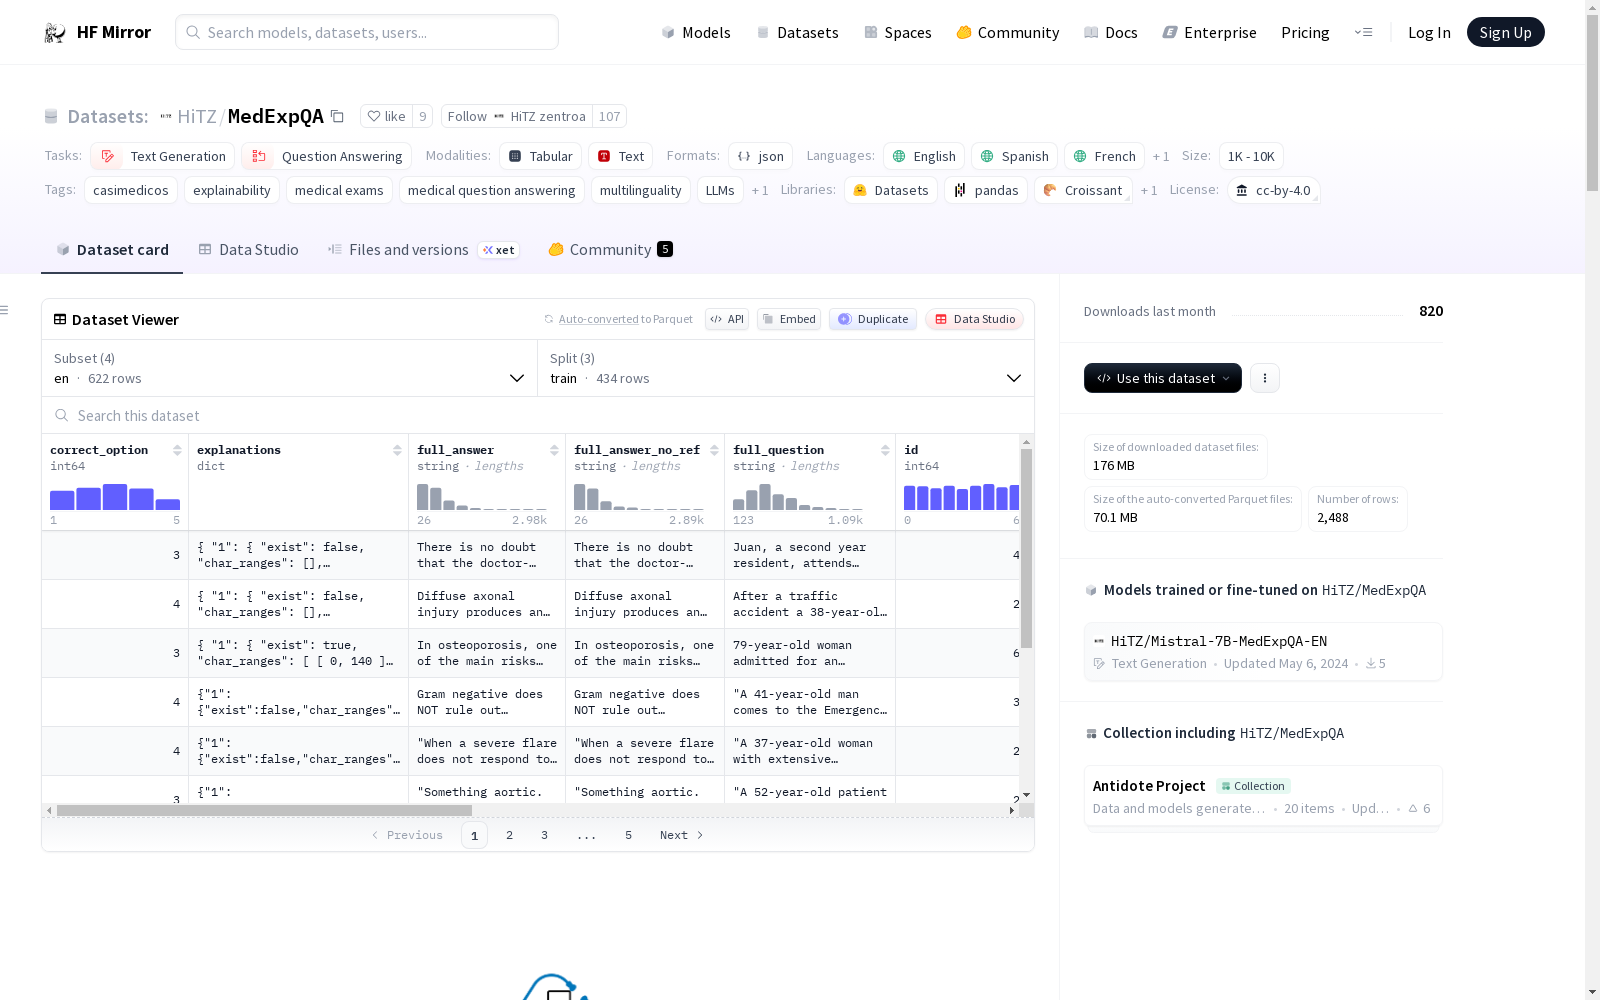Click the Auto-converted refresh icon
The image size is (1600, 1000).
tap(549, 320)
